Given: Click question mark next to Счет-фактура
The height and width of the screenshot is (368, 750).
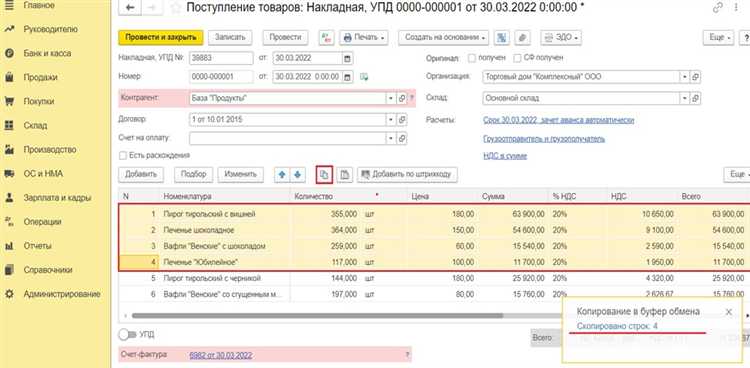Looking at the screenshot, I should (407, 355).
